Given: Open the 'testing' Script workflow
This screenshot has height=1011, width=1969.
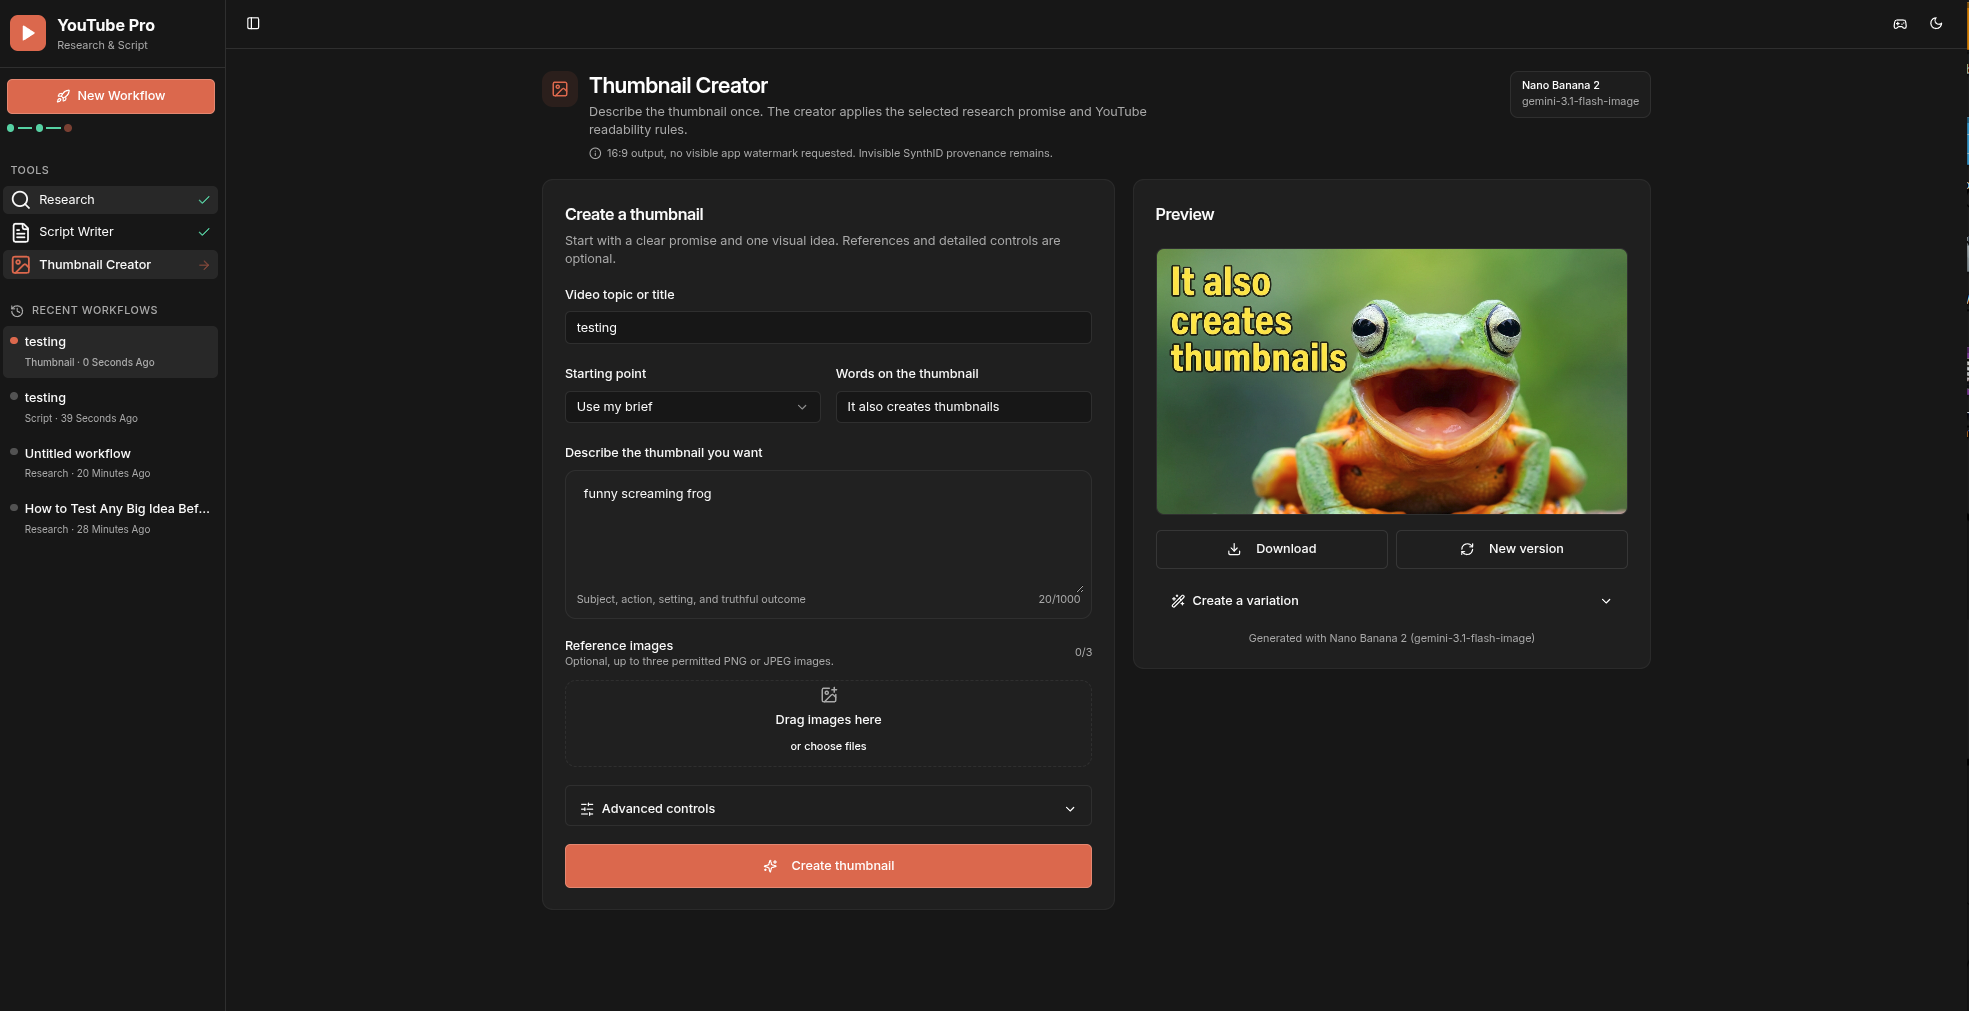Looking at the screenshot, I should click(x=111, y=407).
